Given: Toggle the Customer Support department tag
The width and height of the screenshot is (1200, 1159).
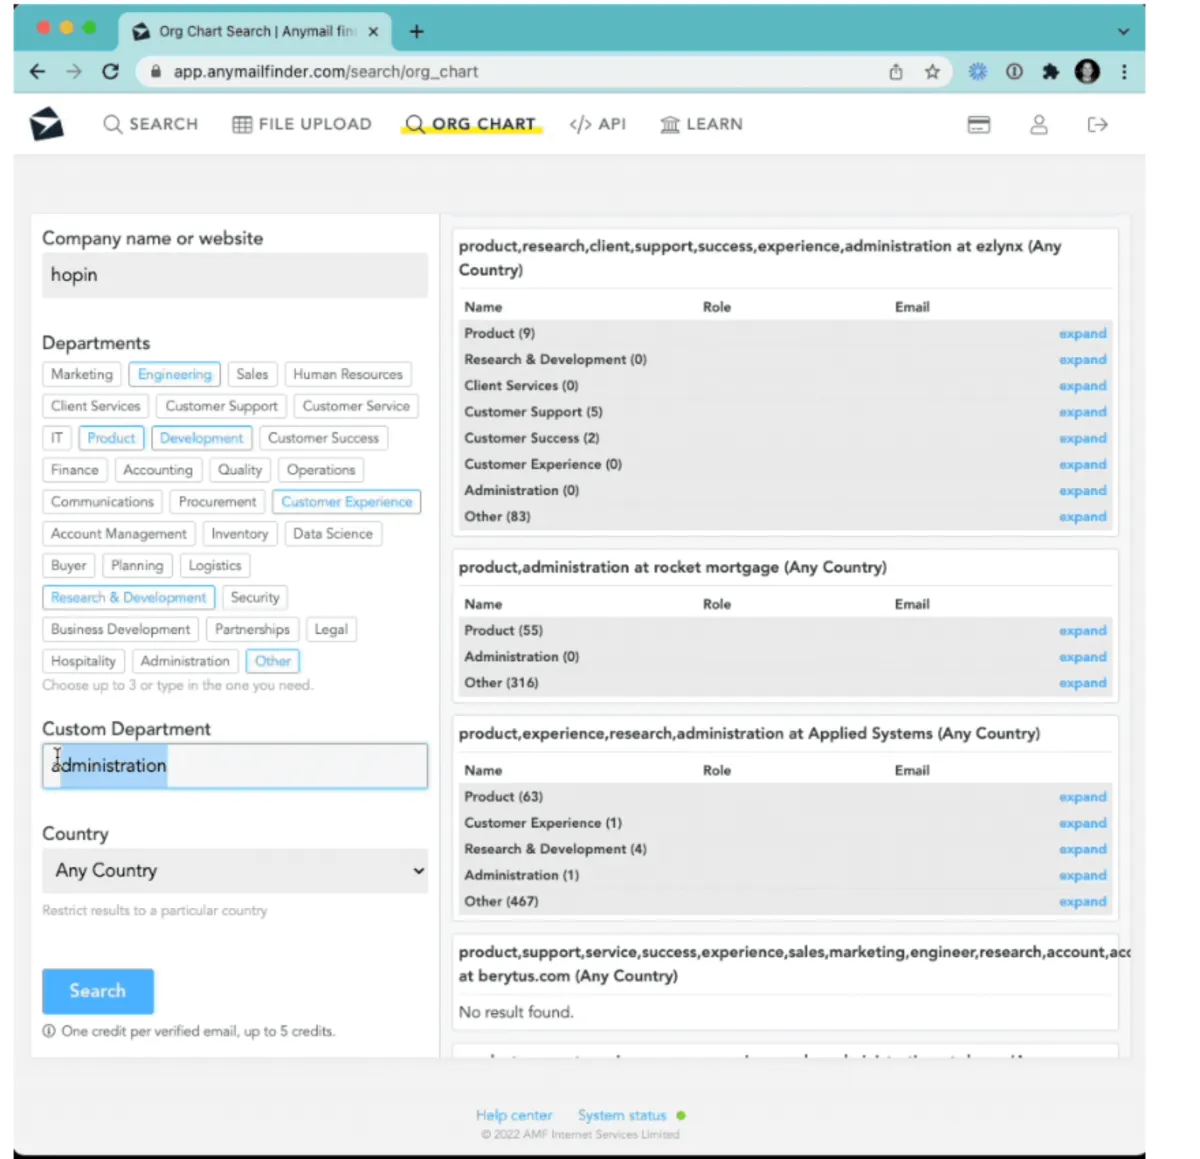Looking at the screenshot, I should tap(222, 406).
